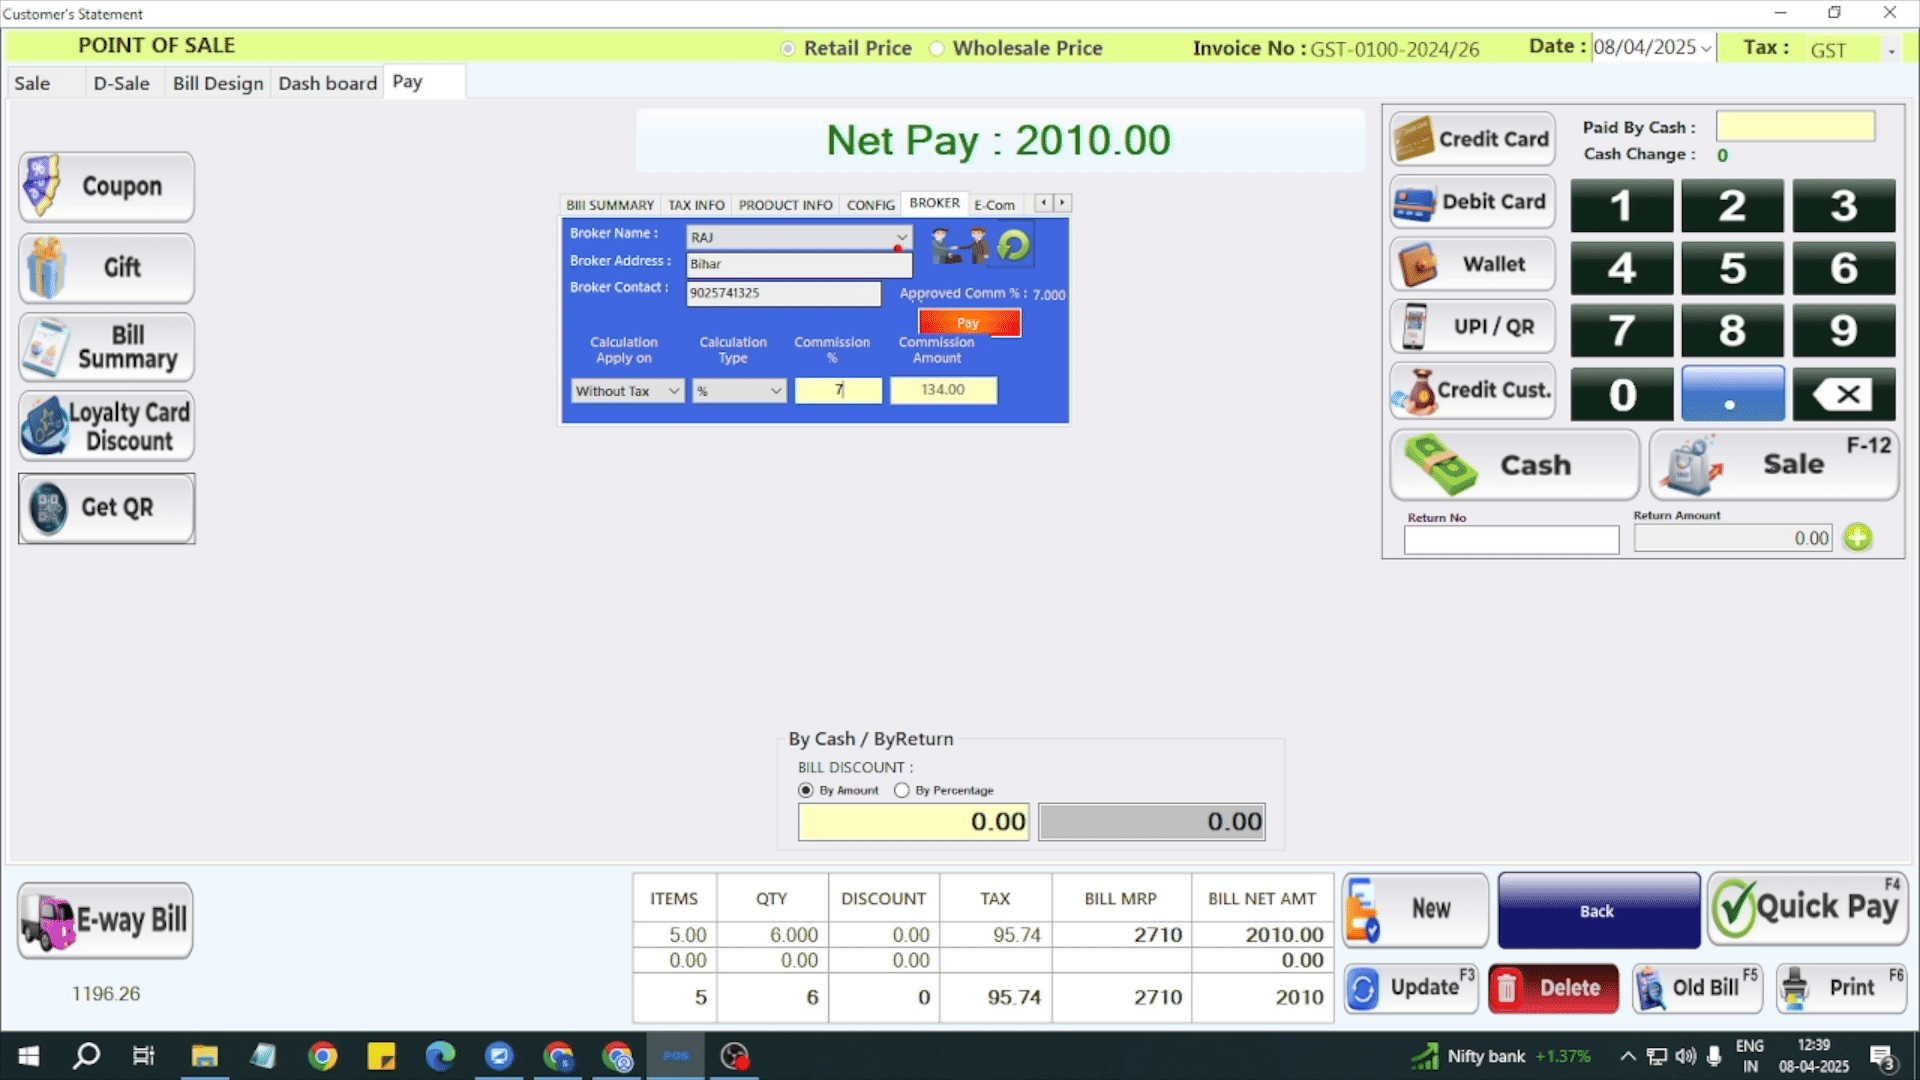Screen dimensions: 1920x1080
Task: Expand the Broker Name dropdown
Action: click(x=901, y=238)
